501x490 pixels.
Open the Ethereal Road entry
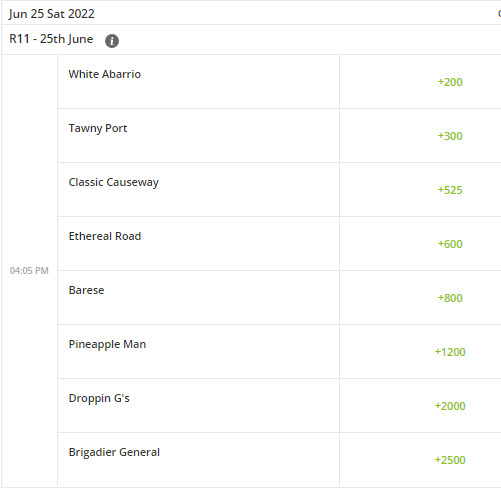point(105,236)
